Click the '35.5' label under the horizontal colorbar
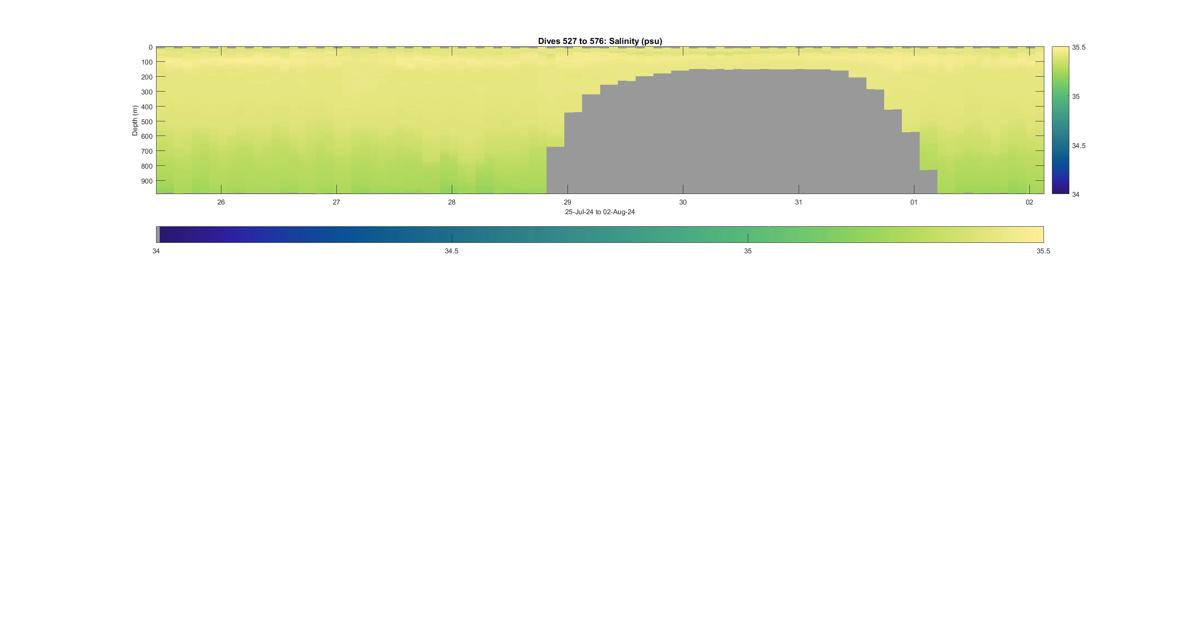This screenshot has height=622, width=1200. (x=1043, y=251)
